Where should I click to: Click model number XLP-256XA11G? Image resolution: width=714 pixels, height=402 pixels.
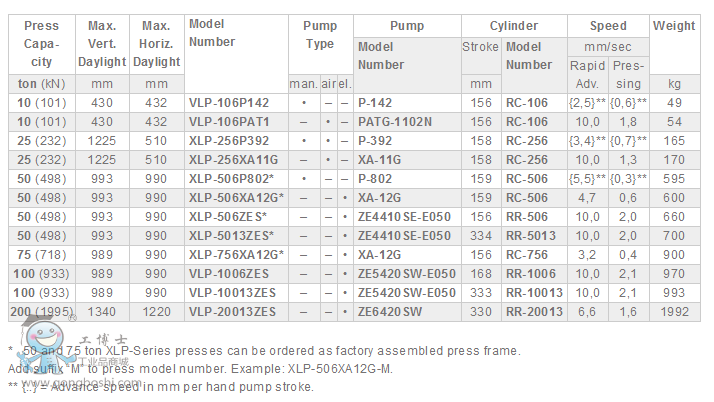(x=232, y=159)
